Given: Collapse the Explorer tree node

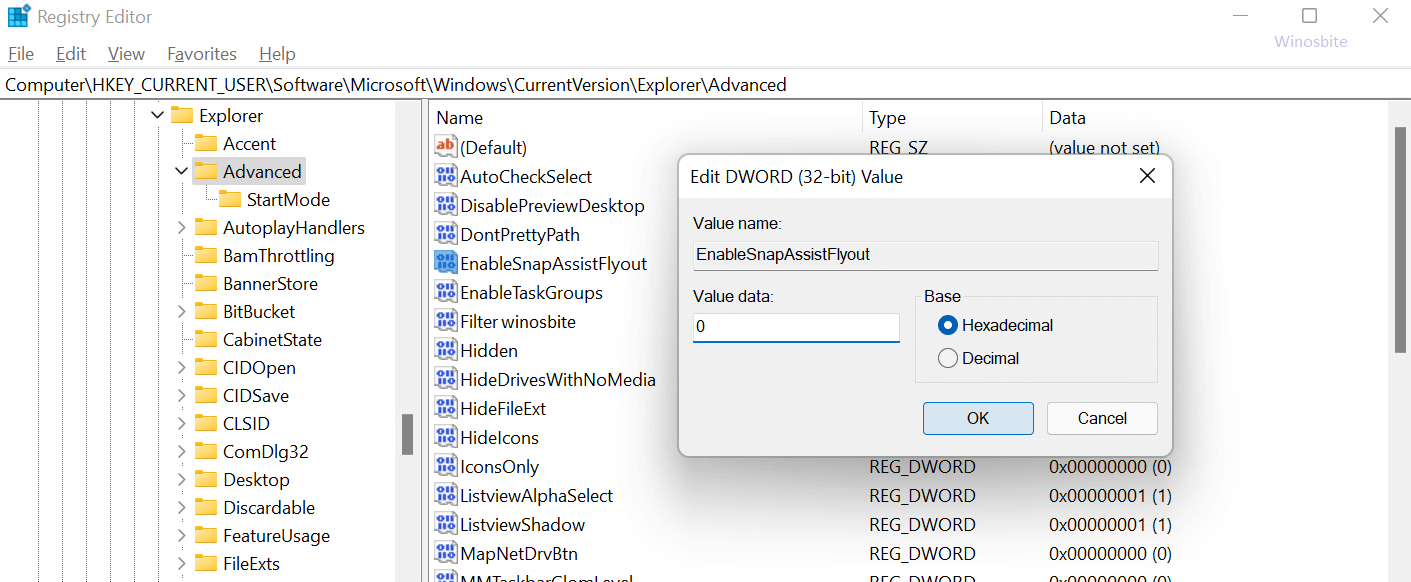Looking at the screenshot, I should (157, 116).
